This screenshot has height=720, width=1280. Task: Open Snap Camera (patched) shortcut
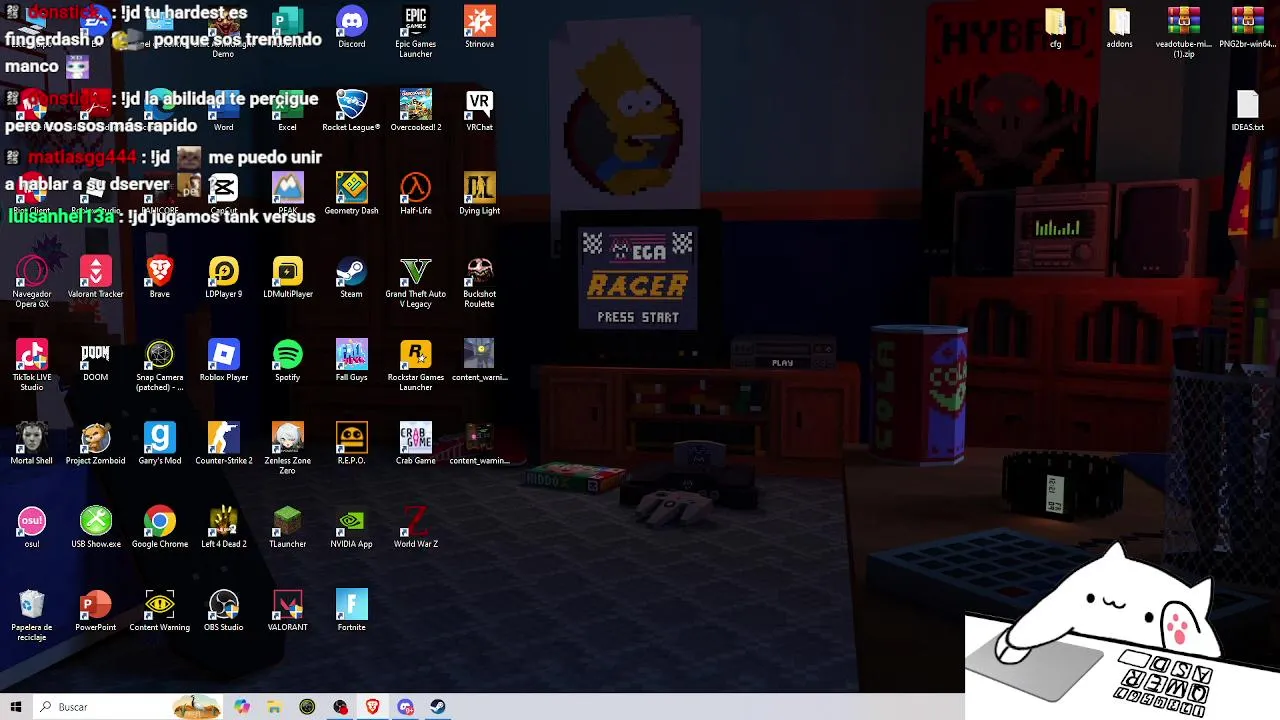[x=159, y=365]
